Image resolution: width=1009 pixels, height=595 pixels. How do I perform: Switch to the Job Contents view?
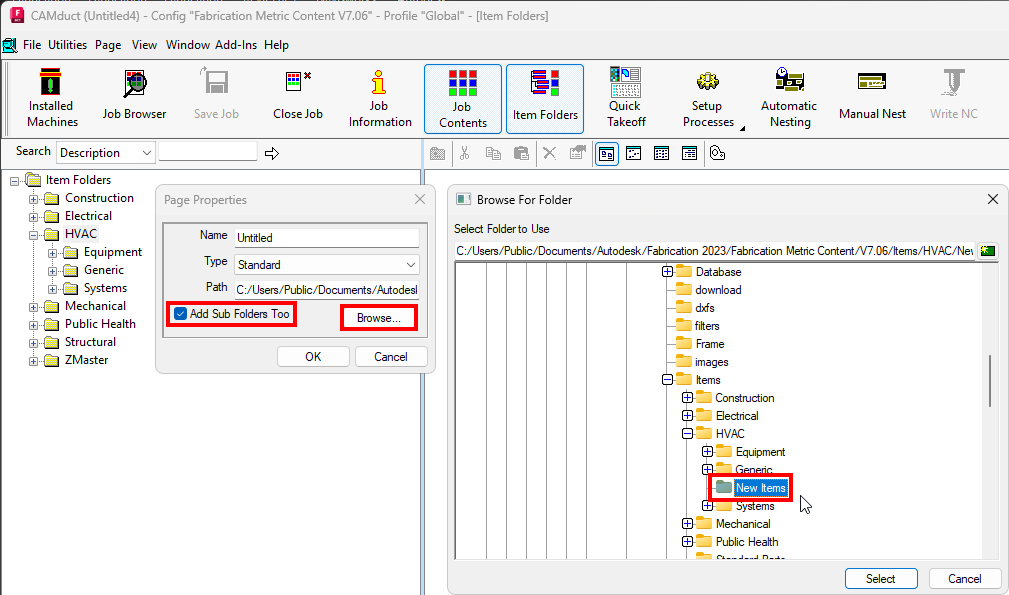(x=462, y=97)
